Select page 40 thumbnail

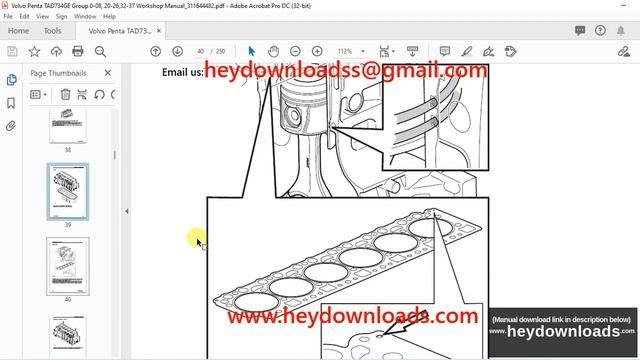(68, 266)
